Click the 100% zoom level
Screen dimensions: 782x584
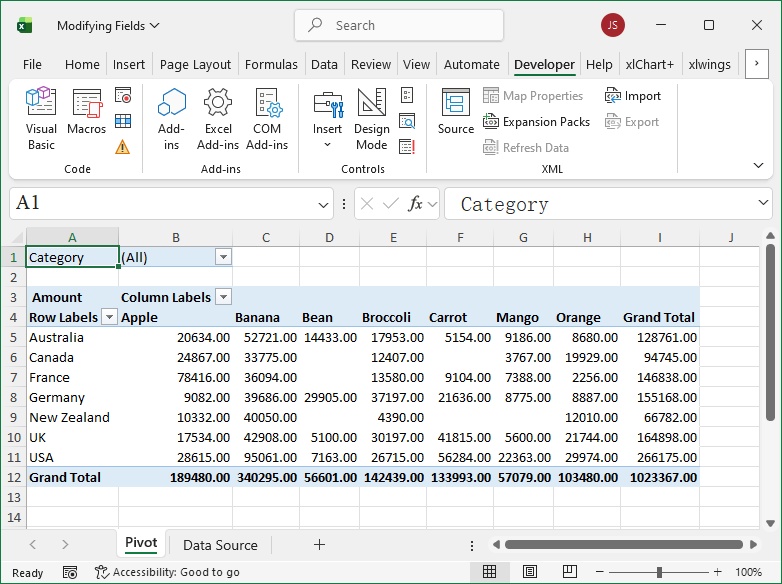(748, 572)
